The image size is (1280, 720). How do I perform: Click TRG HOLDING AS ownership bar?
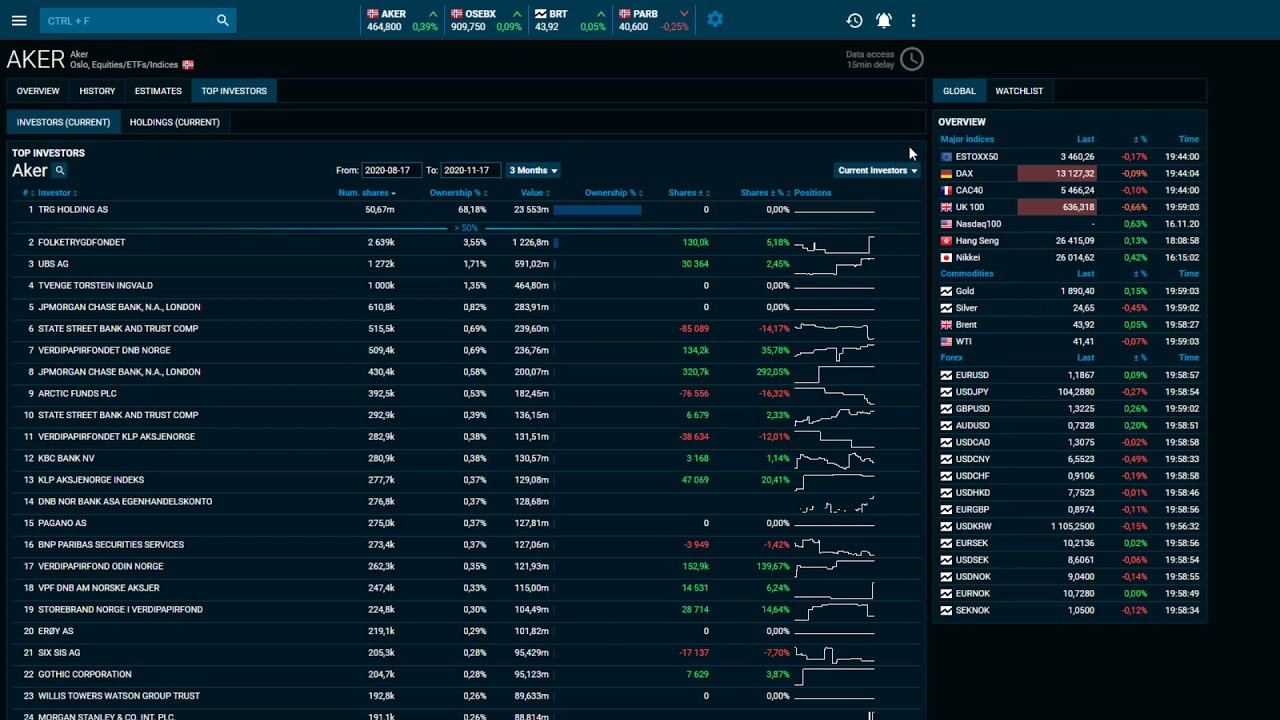point(597,210)
